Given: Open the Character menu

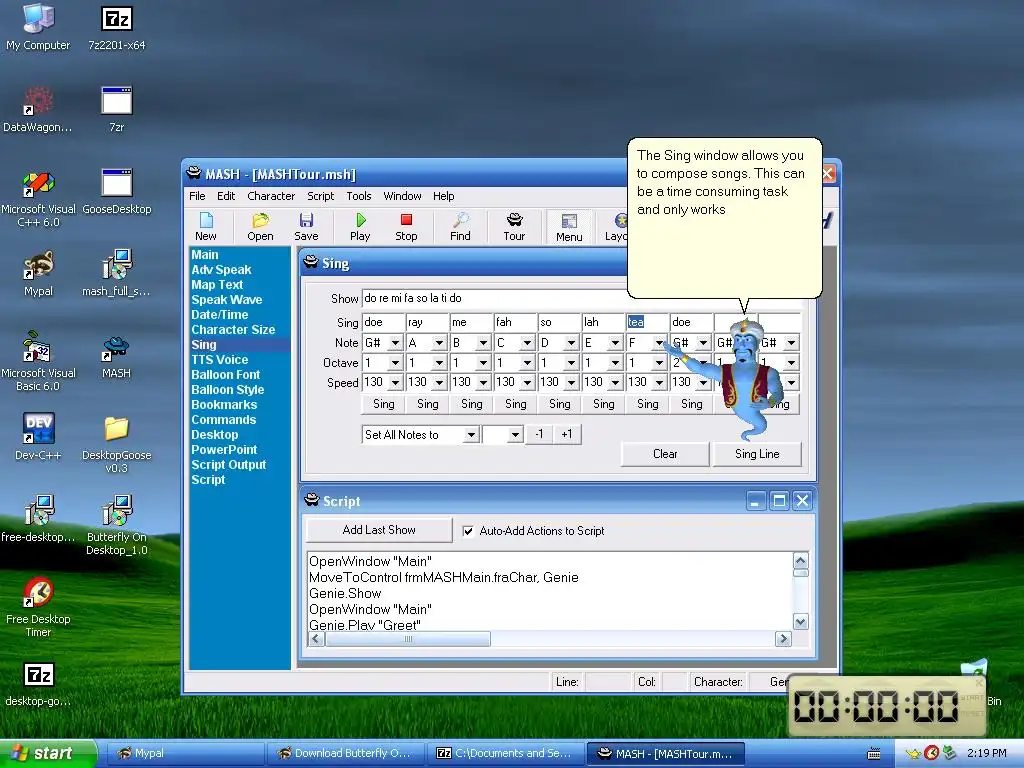Looking at the screenshot, I should point(271,196).
